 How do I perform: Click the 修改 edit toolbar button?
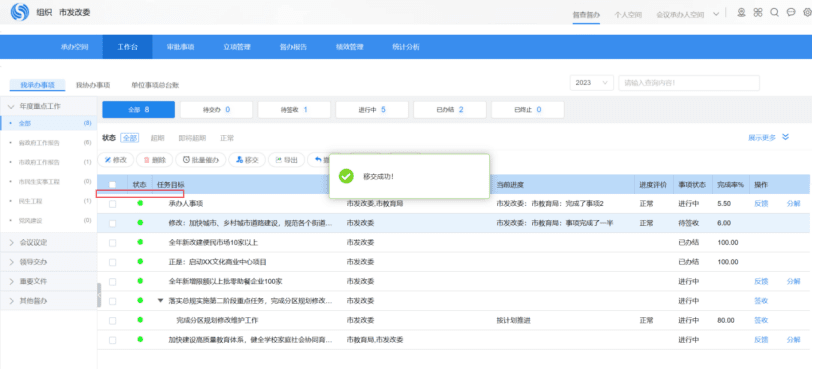(x=116, y=160)
